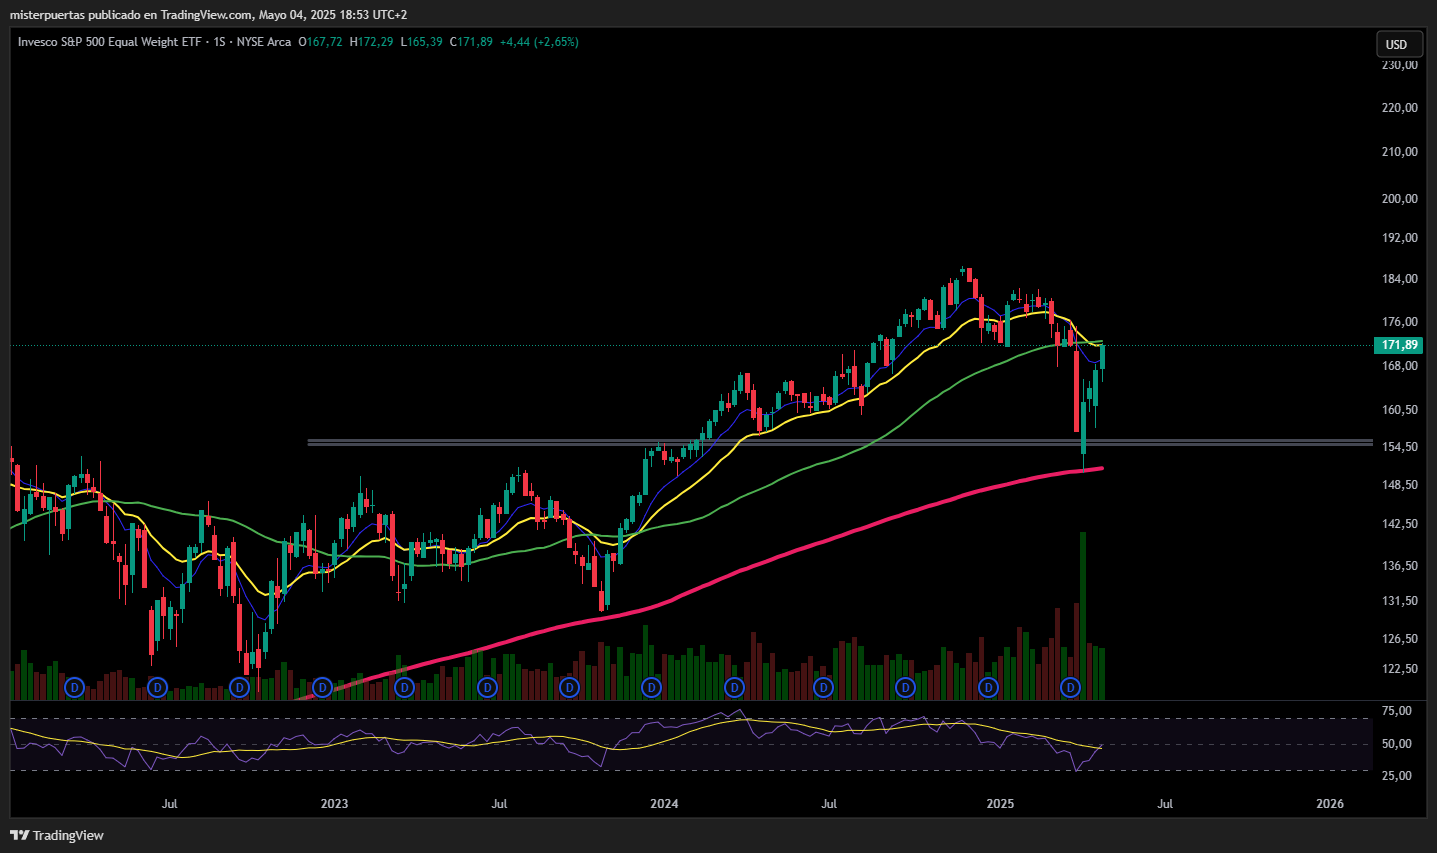
Task: Click the 2024 label on the time axis
Action: point(664,804)
